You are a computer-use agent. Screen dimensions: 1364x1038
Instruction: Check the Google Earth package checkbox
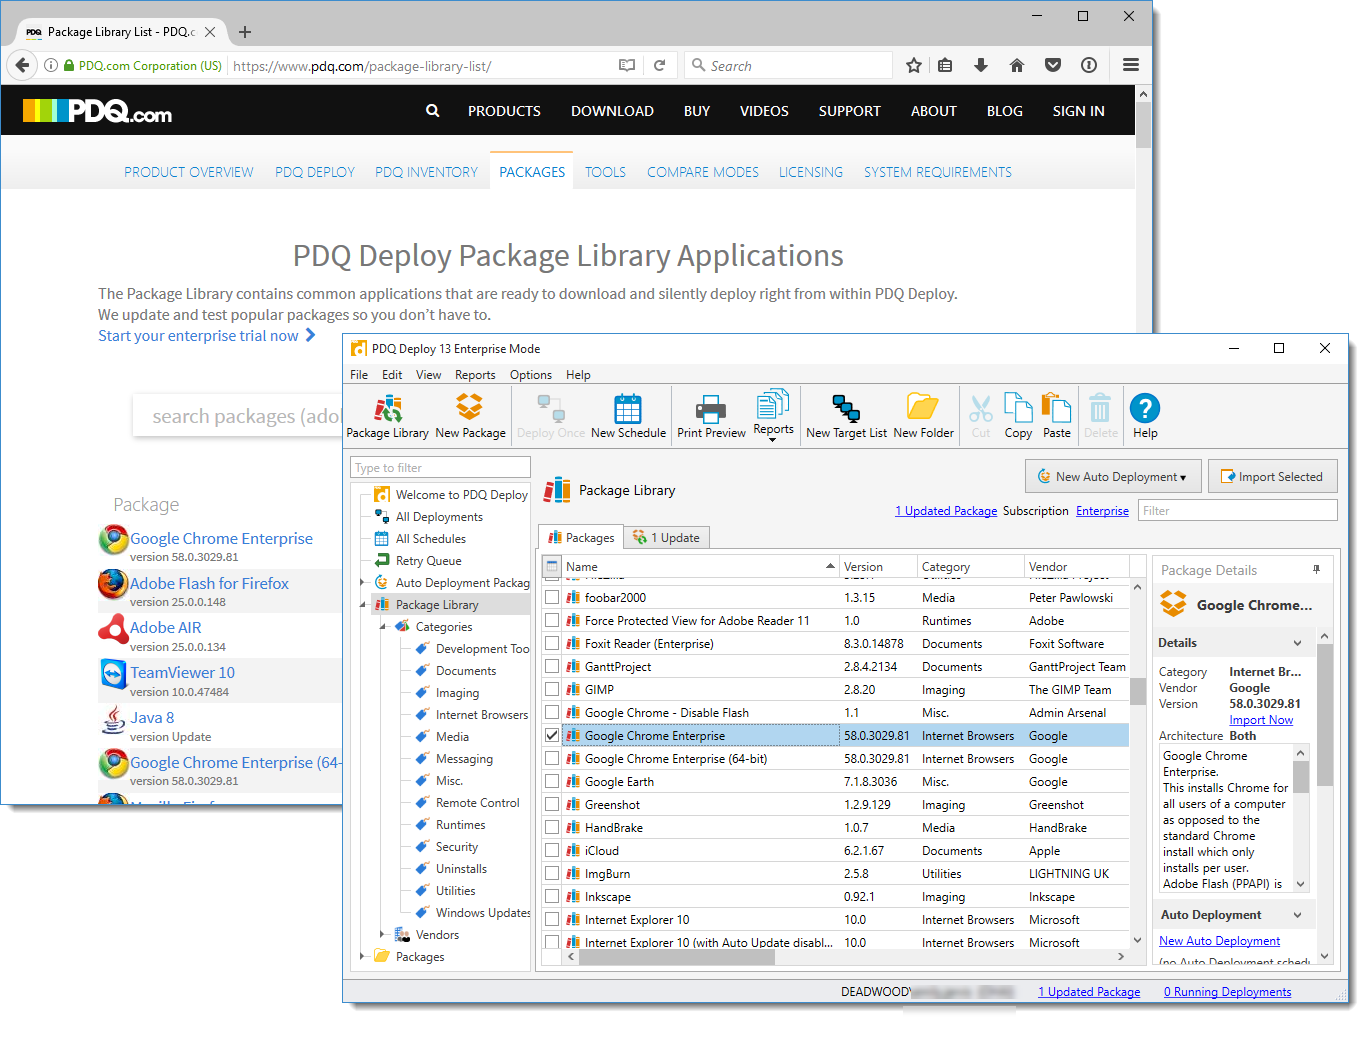[x=552, y=782]
